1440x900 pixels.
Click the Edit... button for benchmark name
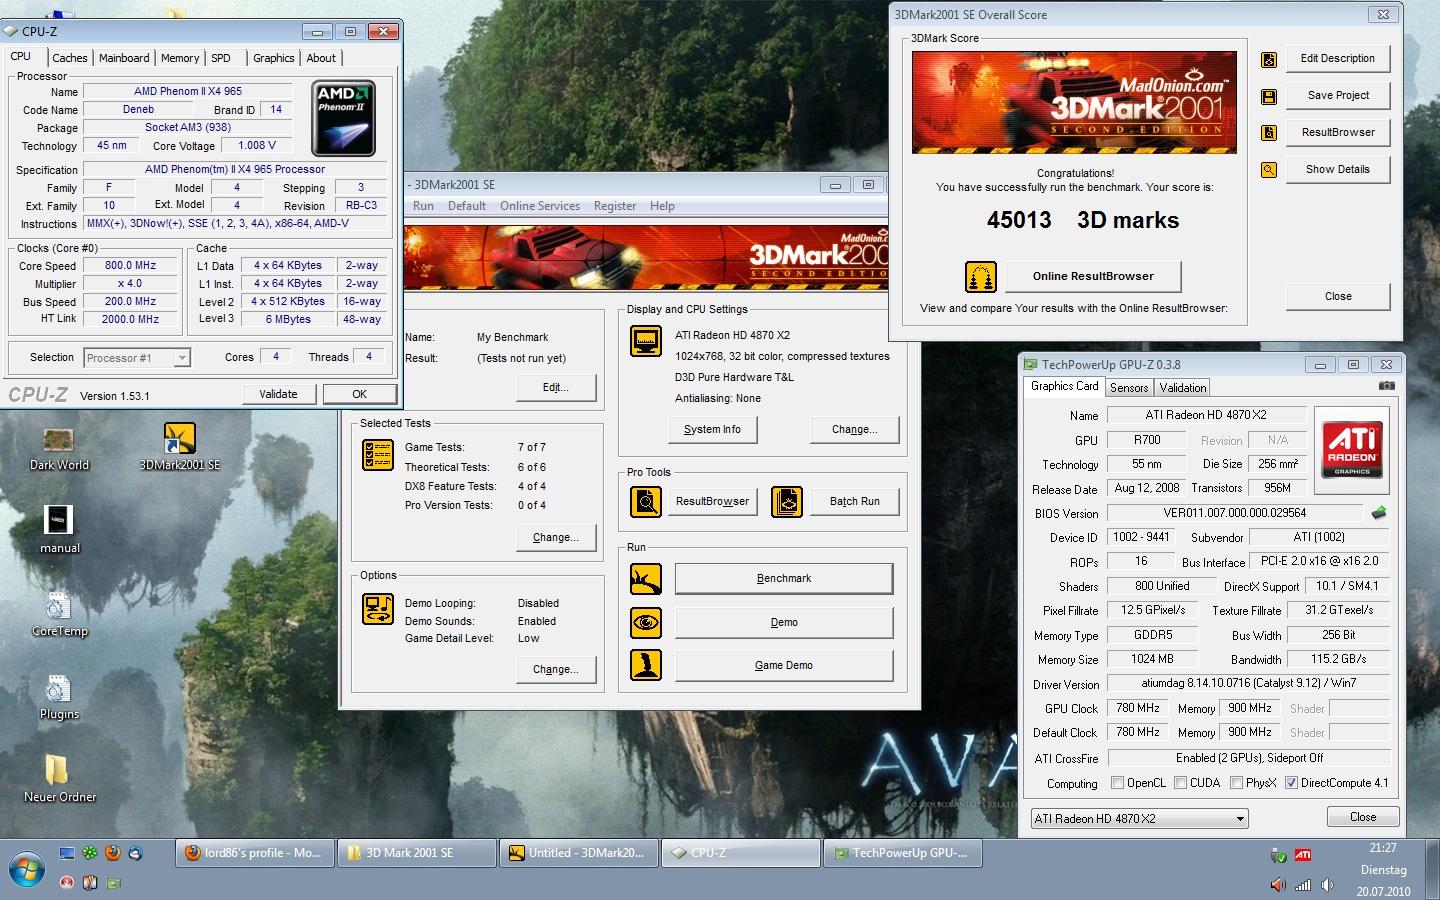[555, 387]
